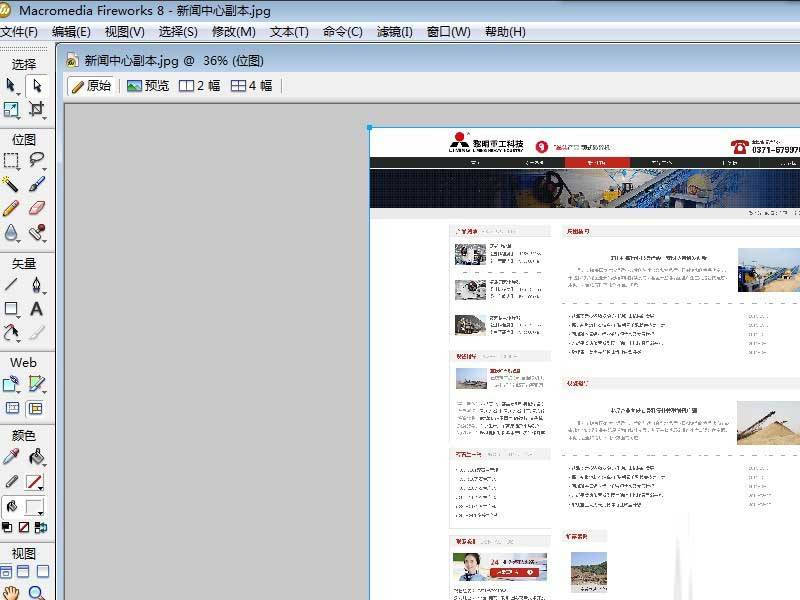This screenshot has width=800, height=600.
Task: Show slices and hotspots
Action: 36,408
